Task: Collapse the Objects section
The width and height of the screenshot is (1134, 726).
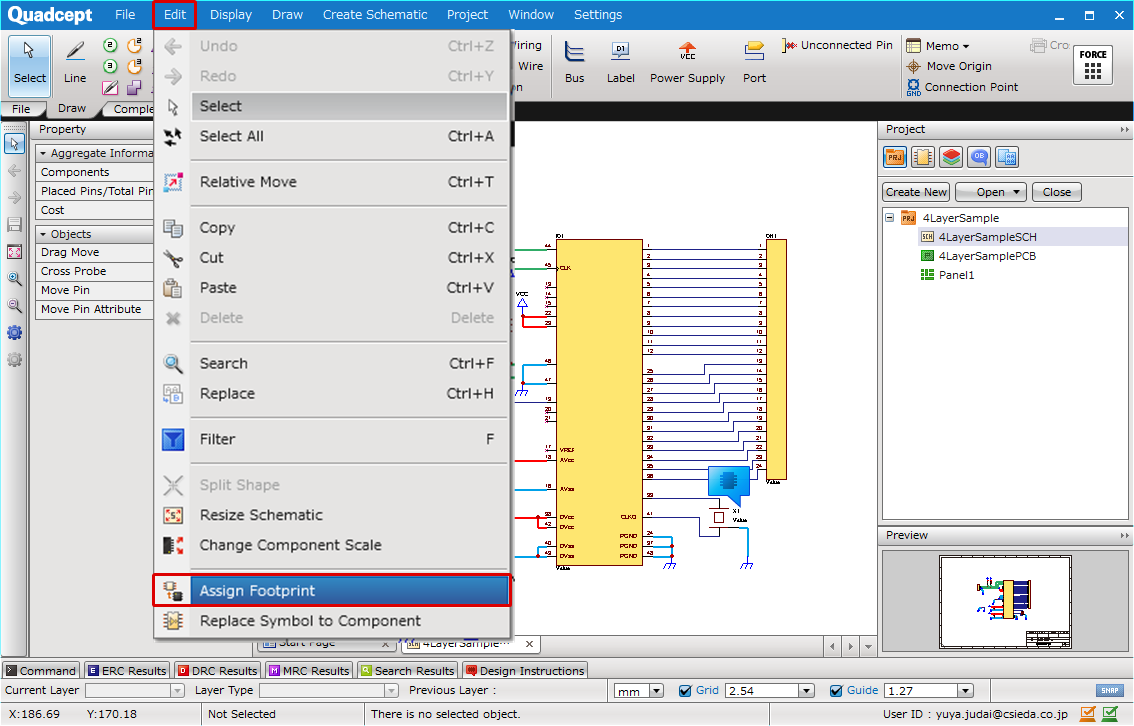Action: pos(43,234)
